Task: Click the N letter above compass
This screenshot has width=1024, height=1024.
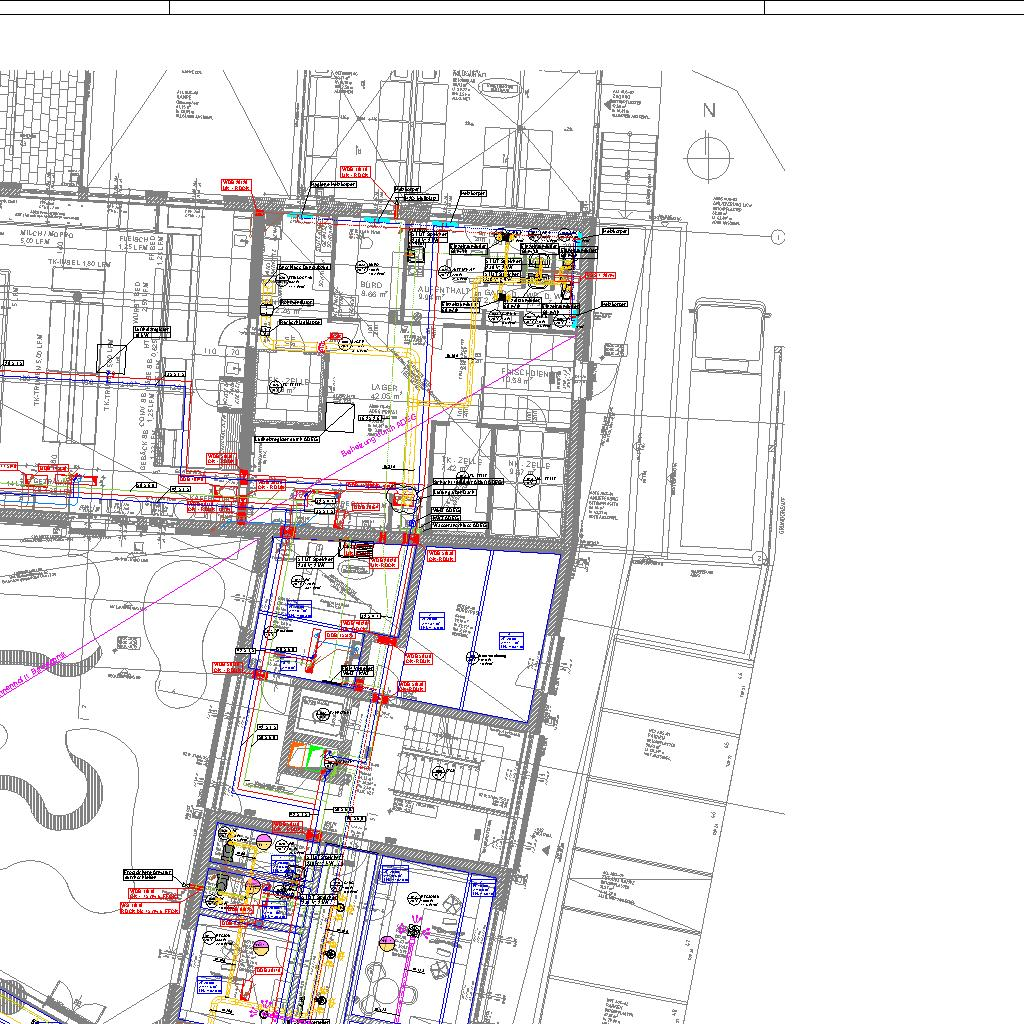Action: point(709,111)
